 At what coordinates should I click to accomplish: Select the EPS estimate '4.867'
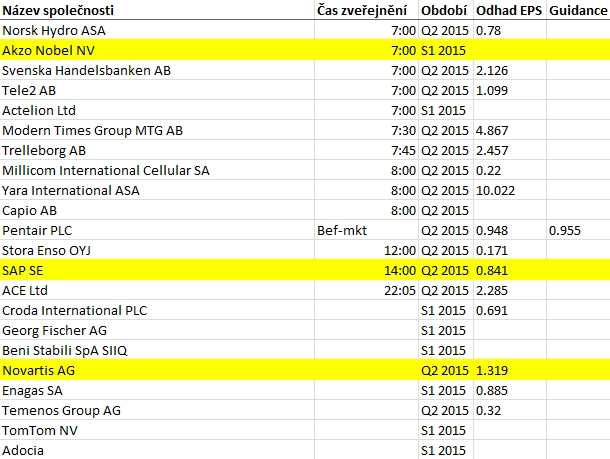(510, 130)
